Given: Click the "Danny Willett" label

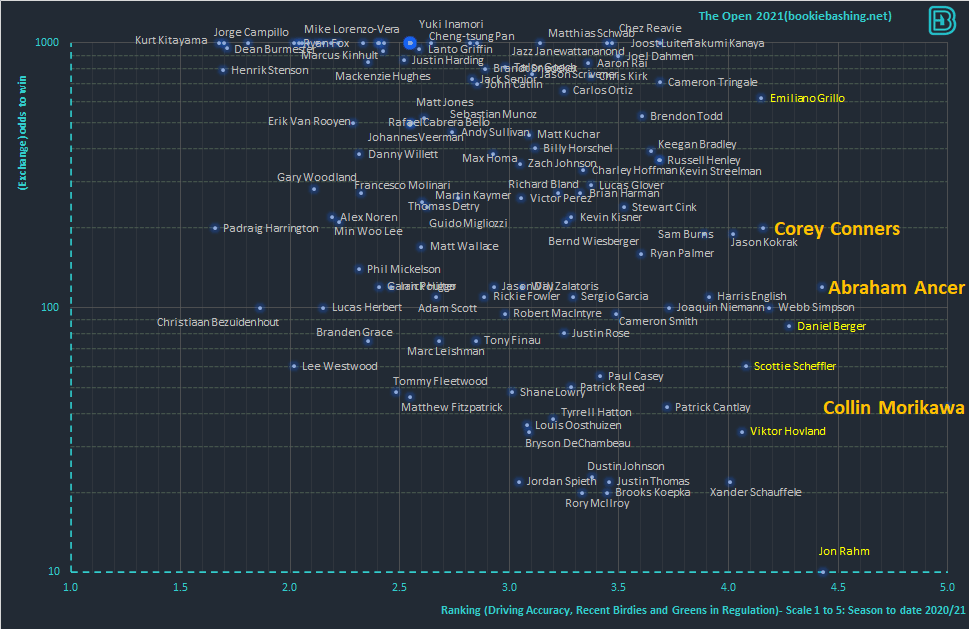Looking at the screenshot, I should pyautogui.click(x=403, y=154).
